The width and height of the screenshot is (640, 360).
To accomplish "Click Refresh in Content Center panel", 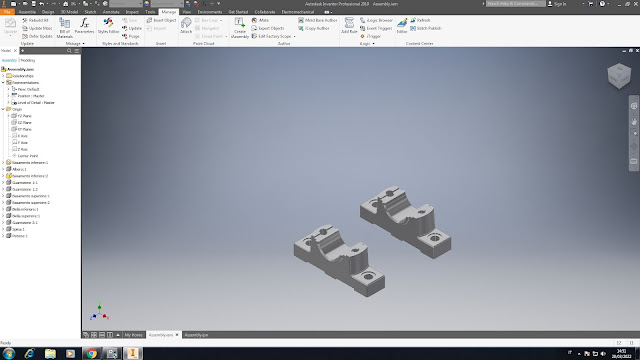I will coord(420,20).
